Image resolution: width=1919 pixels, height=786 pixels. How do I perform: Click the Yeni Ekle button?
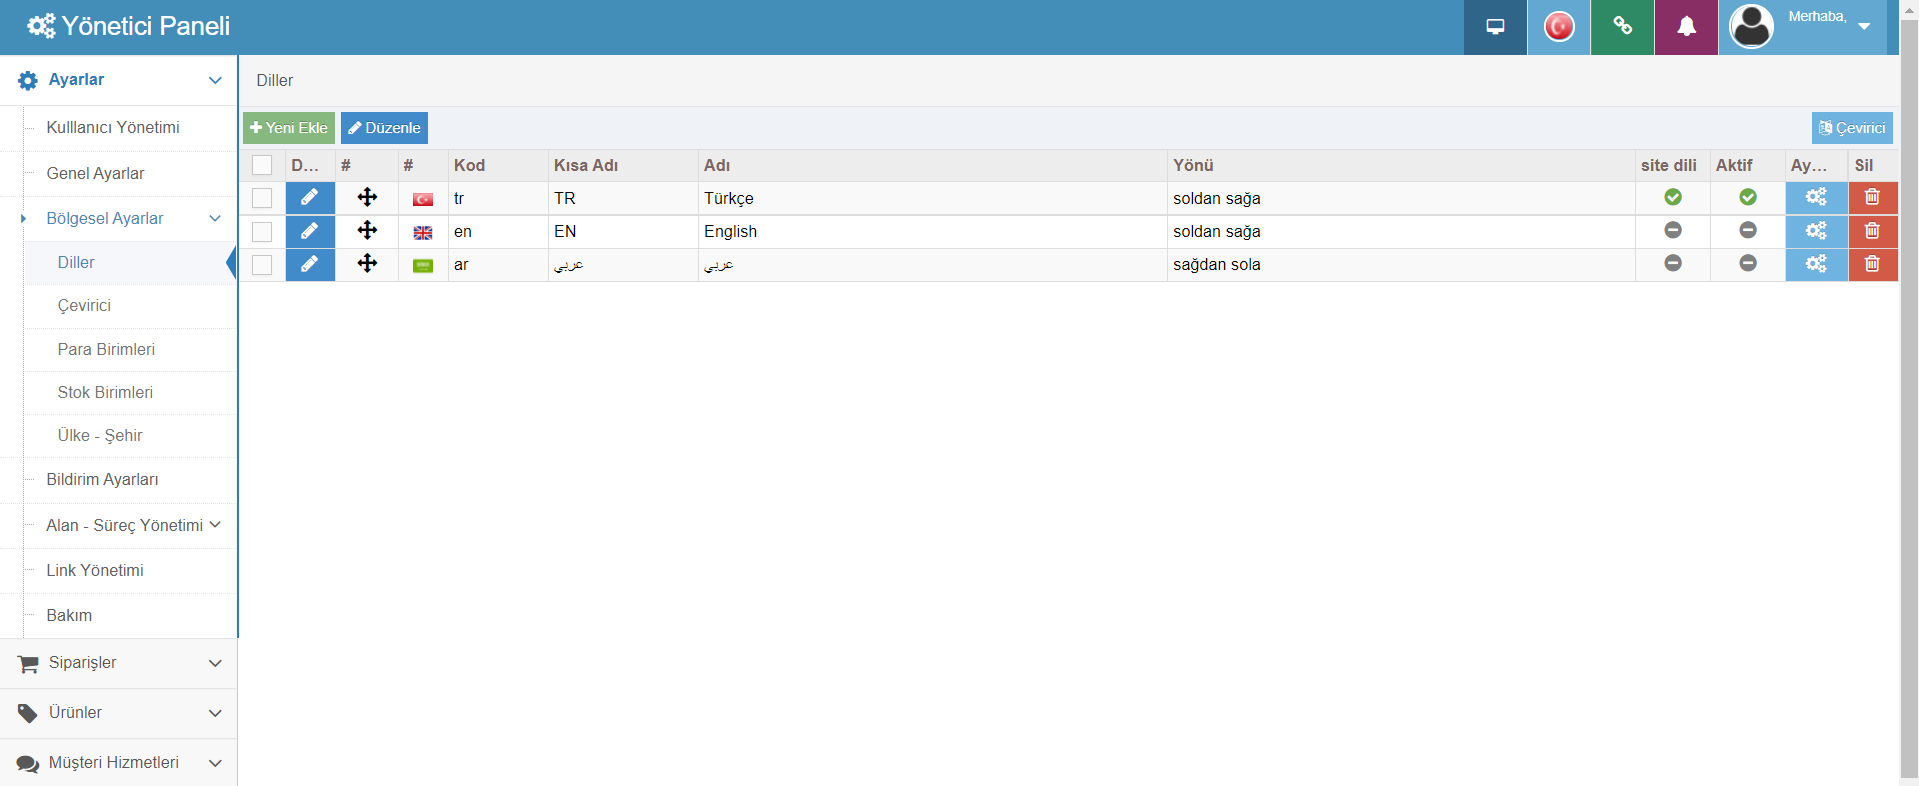(289, 128)
